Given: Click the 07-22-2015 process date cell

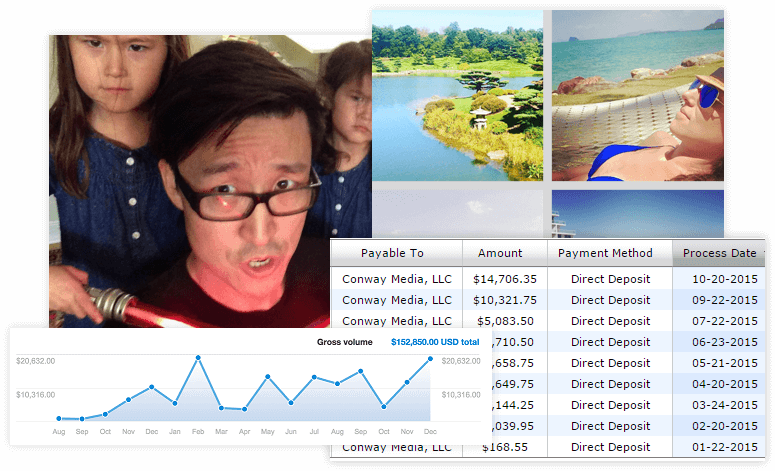Looking at the screenshot, I should click(725, 321).
